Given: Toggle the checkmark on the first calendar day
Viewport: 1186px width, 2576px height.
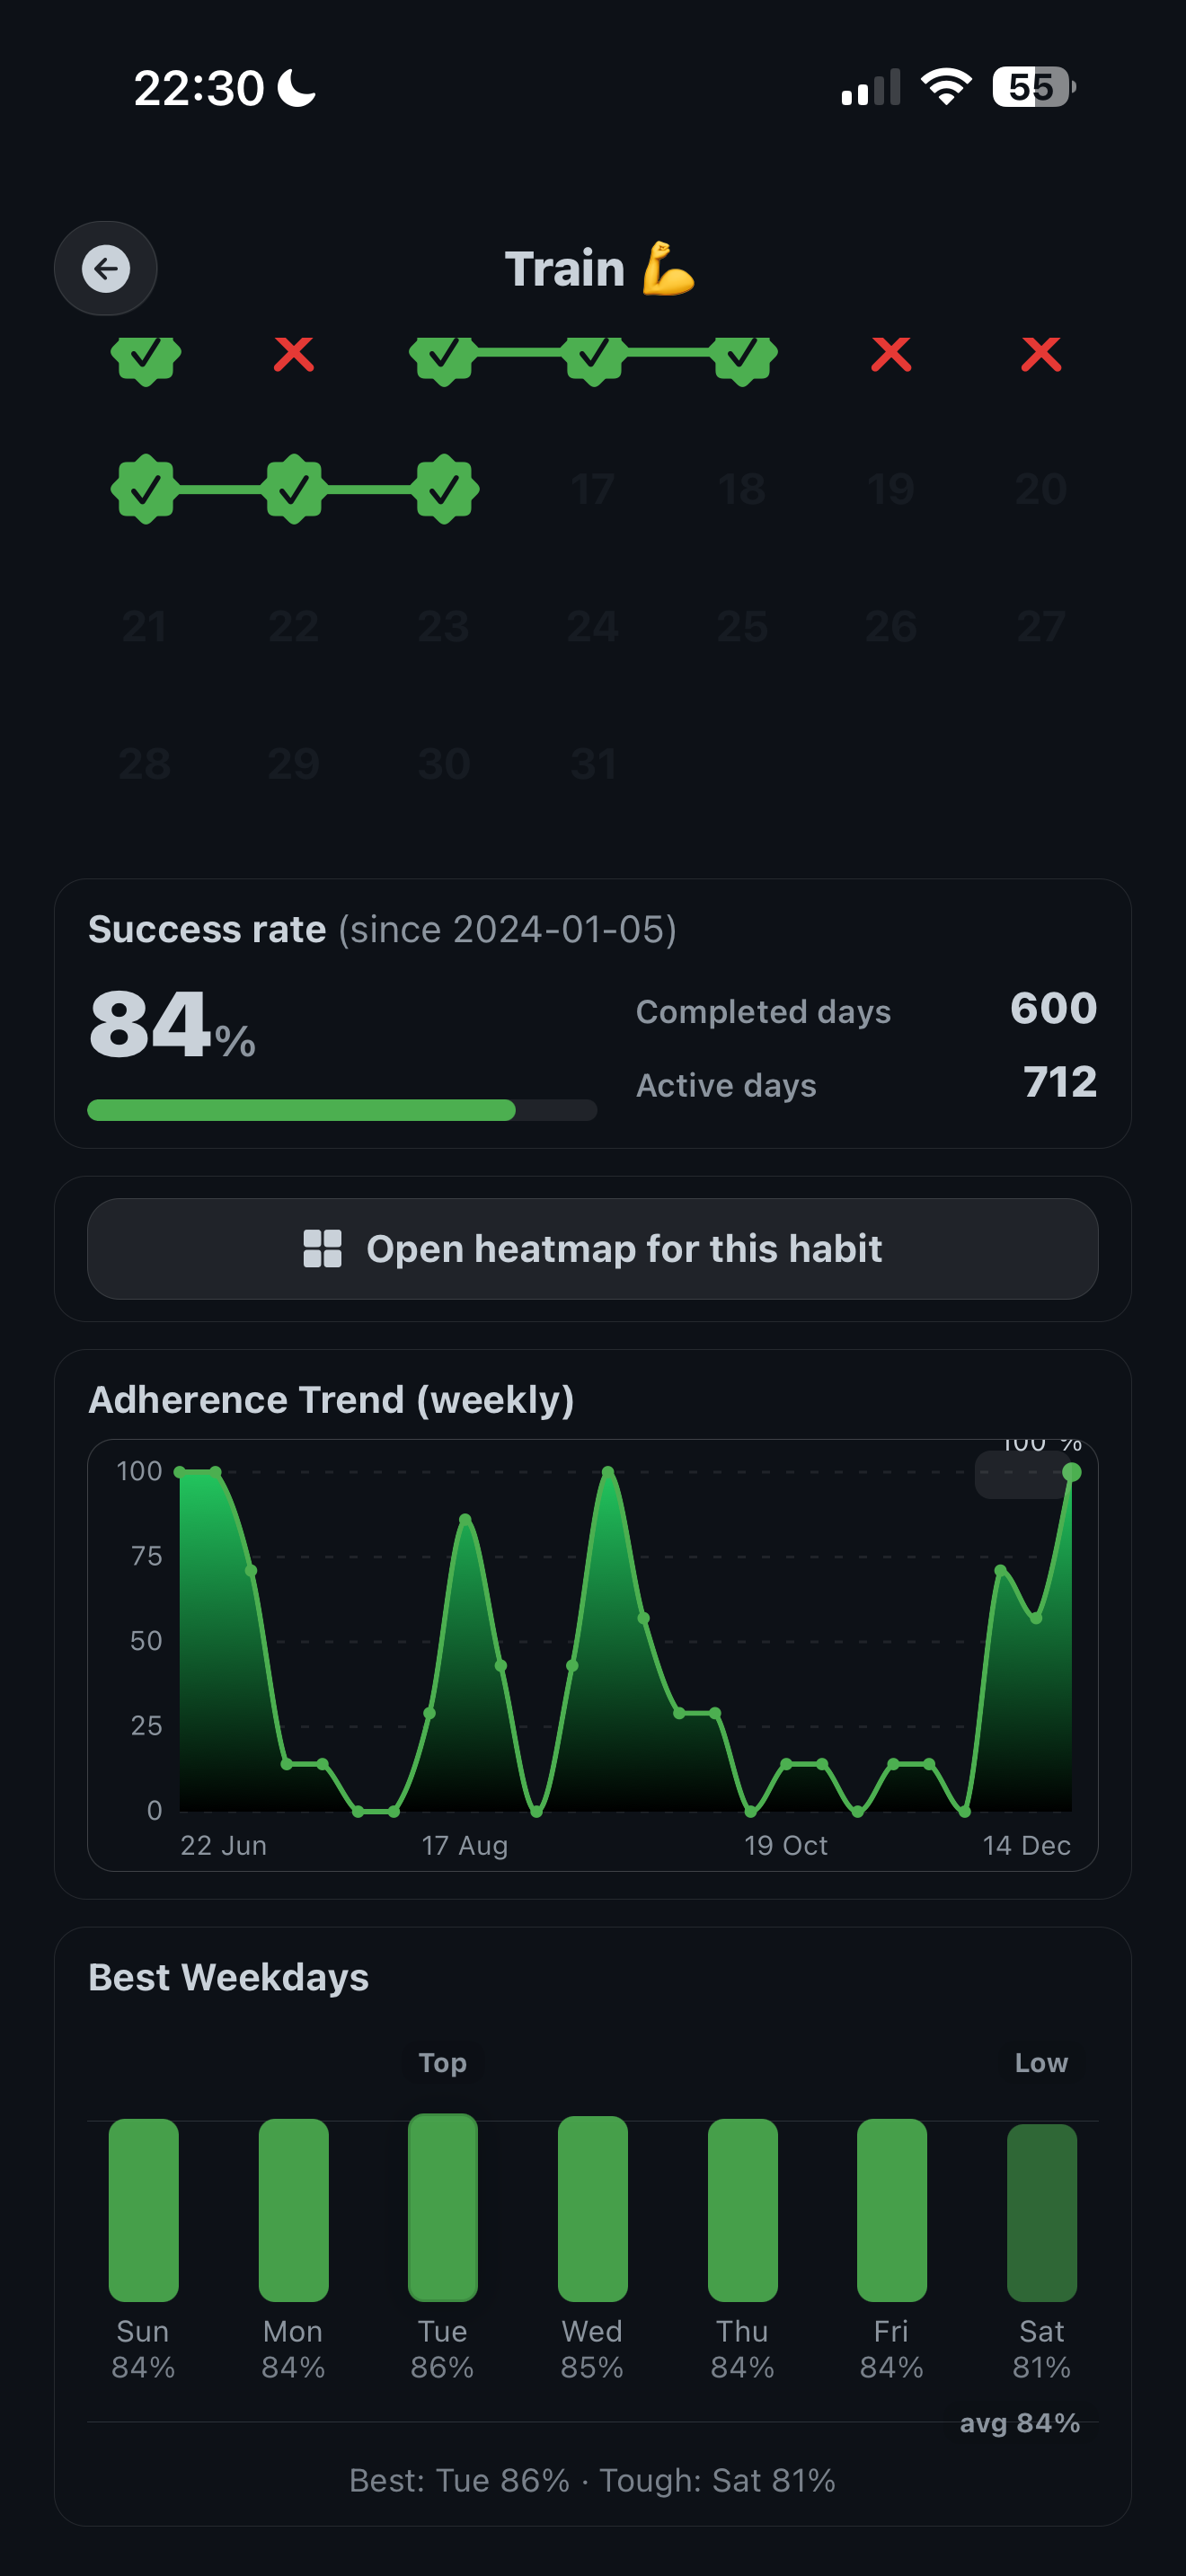Looking at the screenshot, I should [146, 356].
